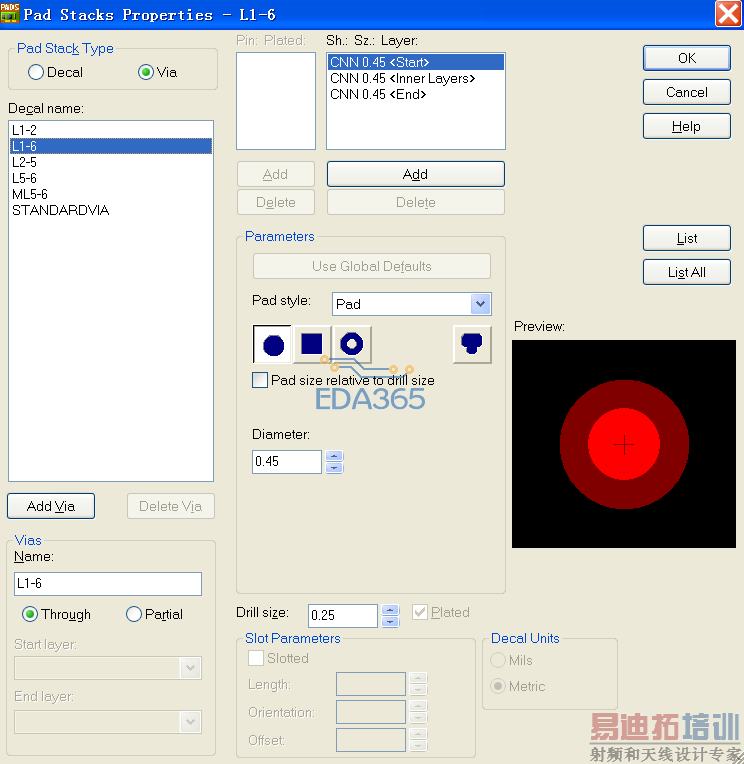This screenshot has height=764, width=744.
Task: Click the Vias Name input field
Action: pyautogui.click(x=108, y=584)
